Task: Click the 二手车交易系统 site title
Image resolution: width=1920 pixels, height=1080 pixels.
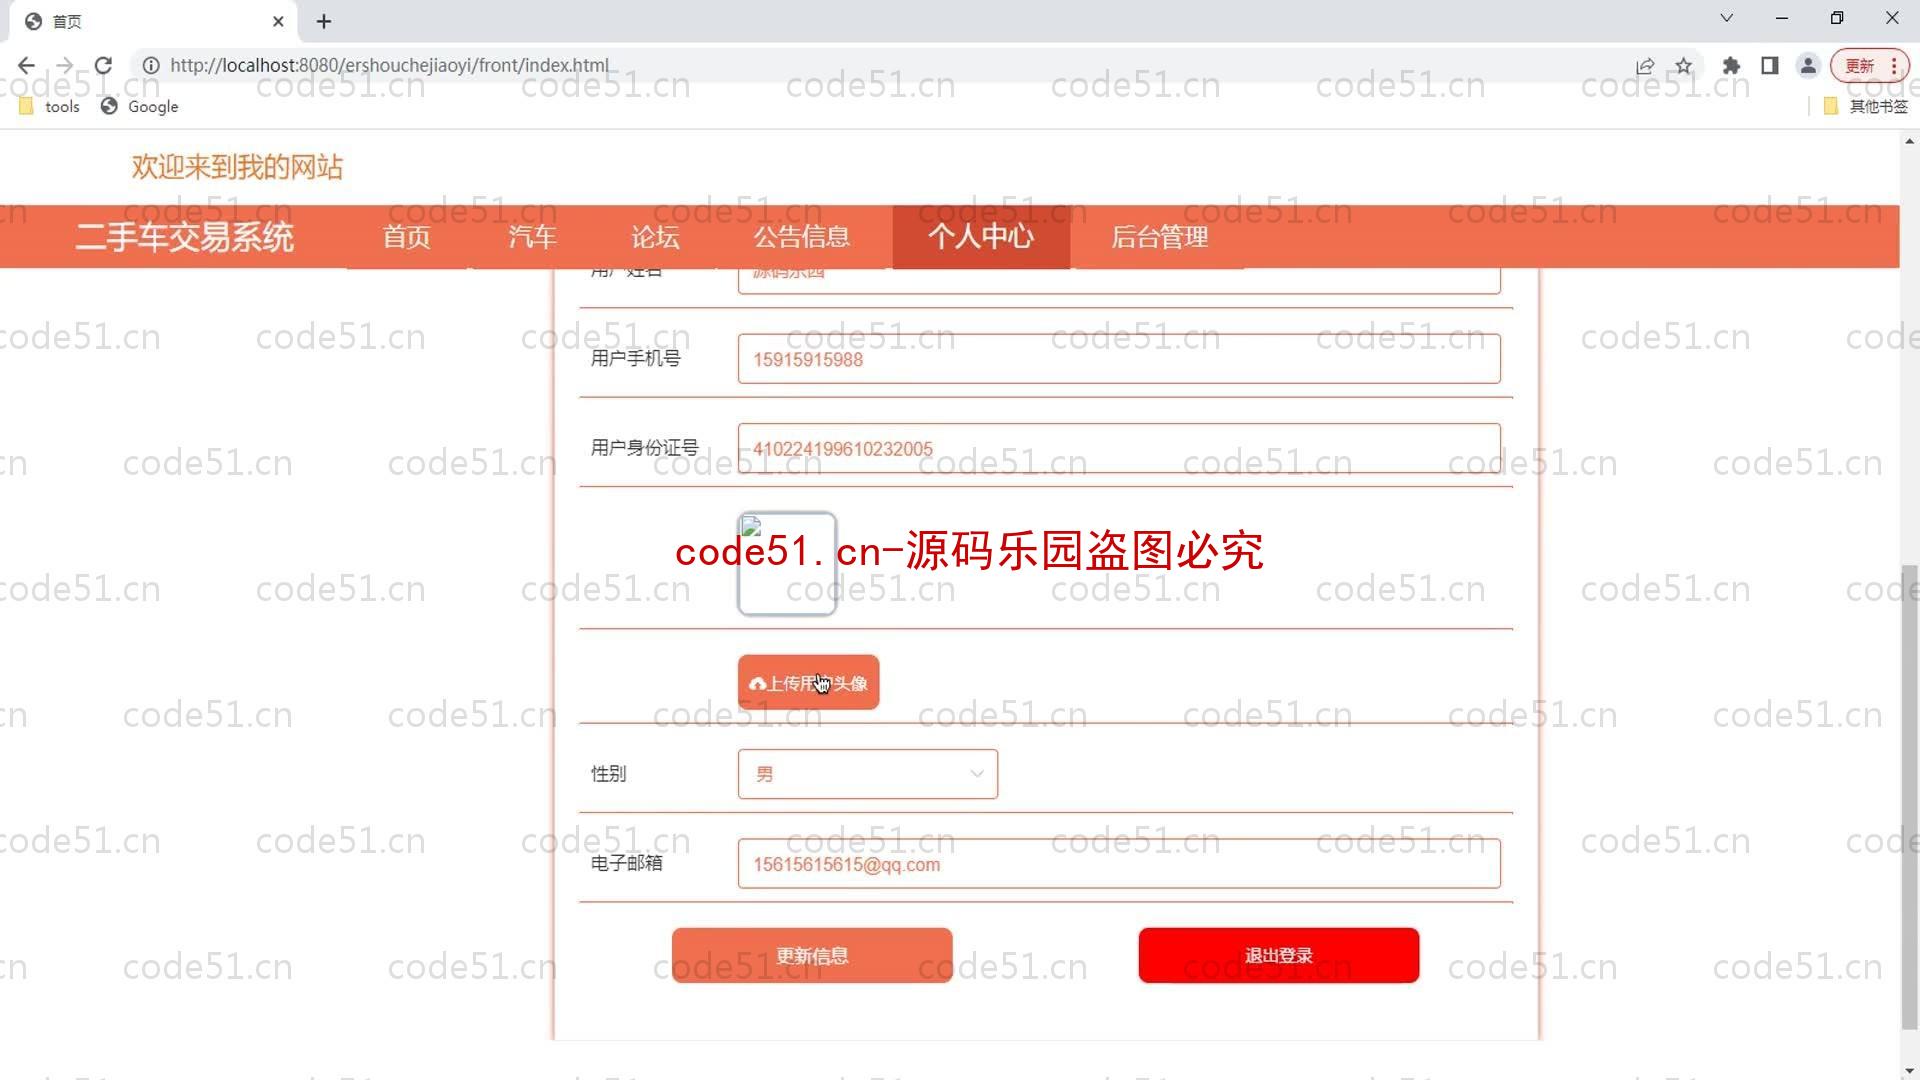Action: tap(185, 237)
